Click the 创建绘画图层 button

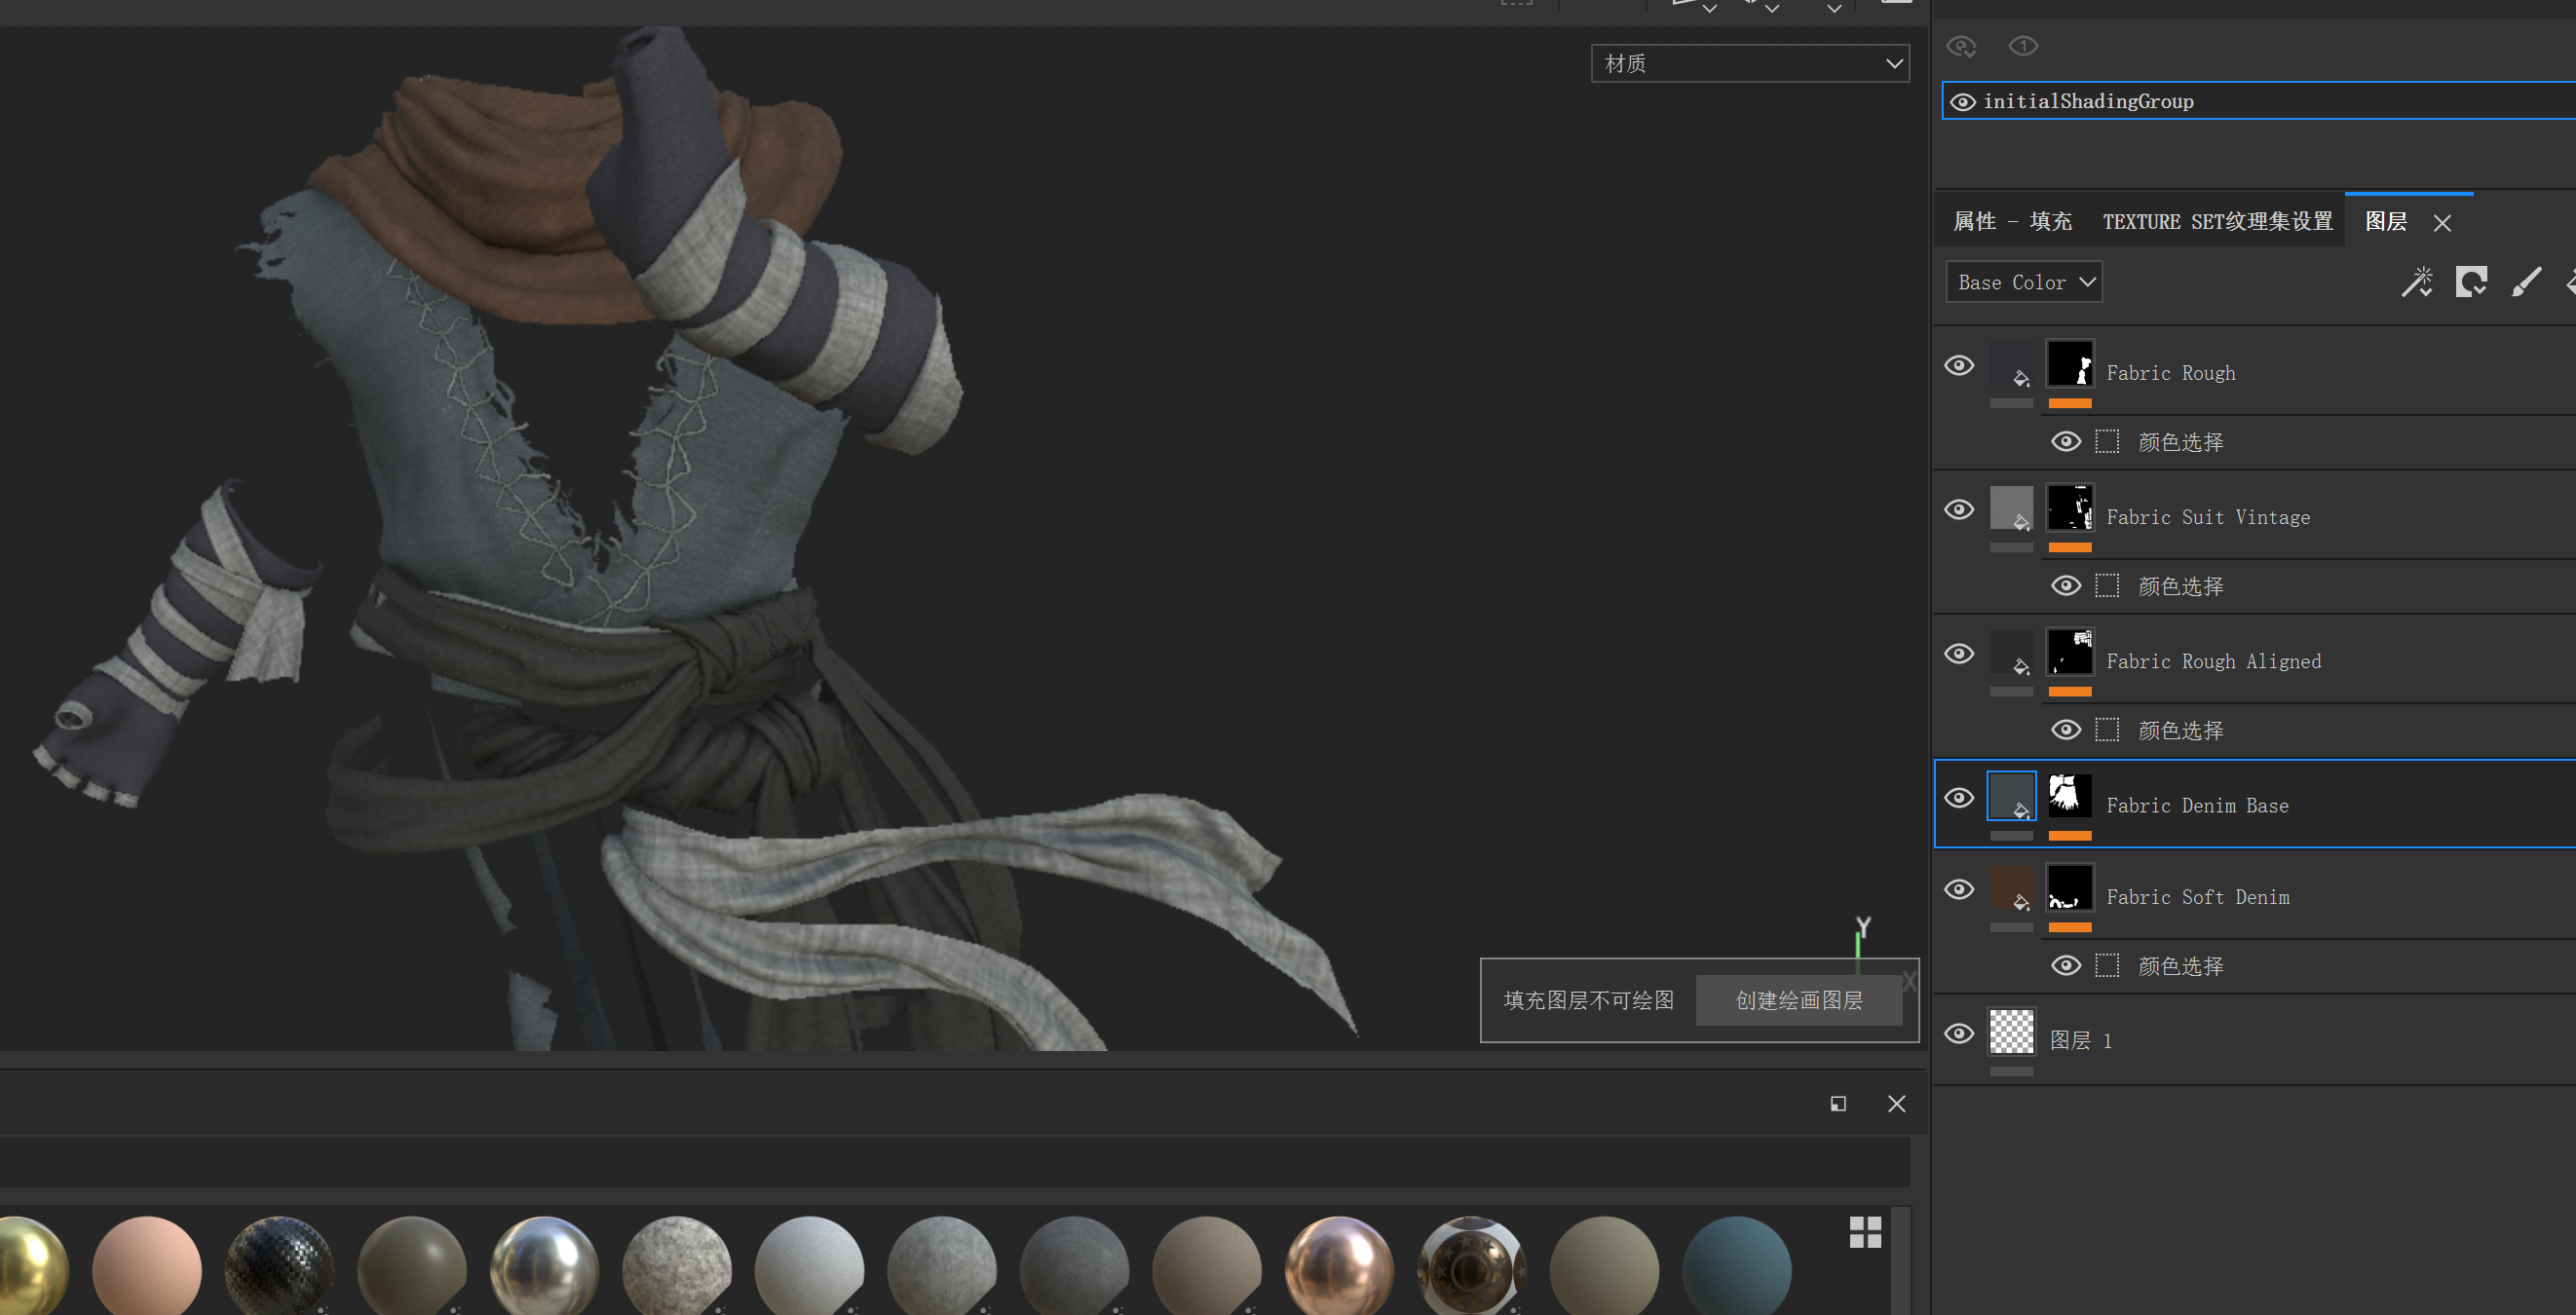(1798, 1000)
